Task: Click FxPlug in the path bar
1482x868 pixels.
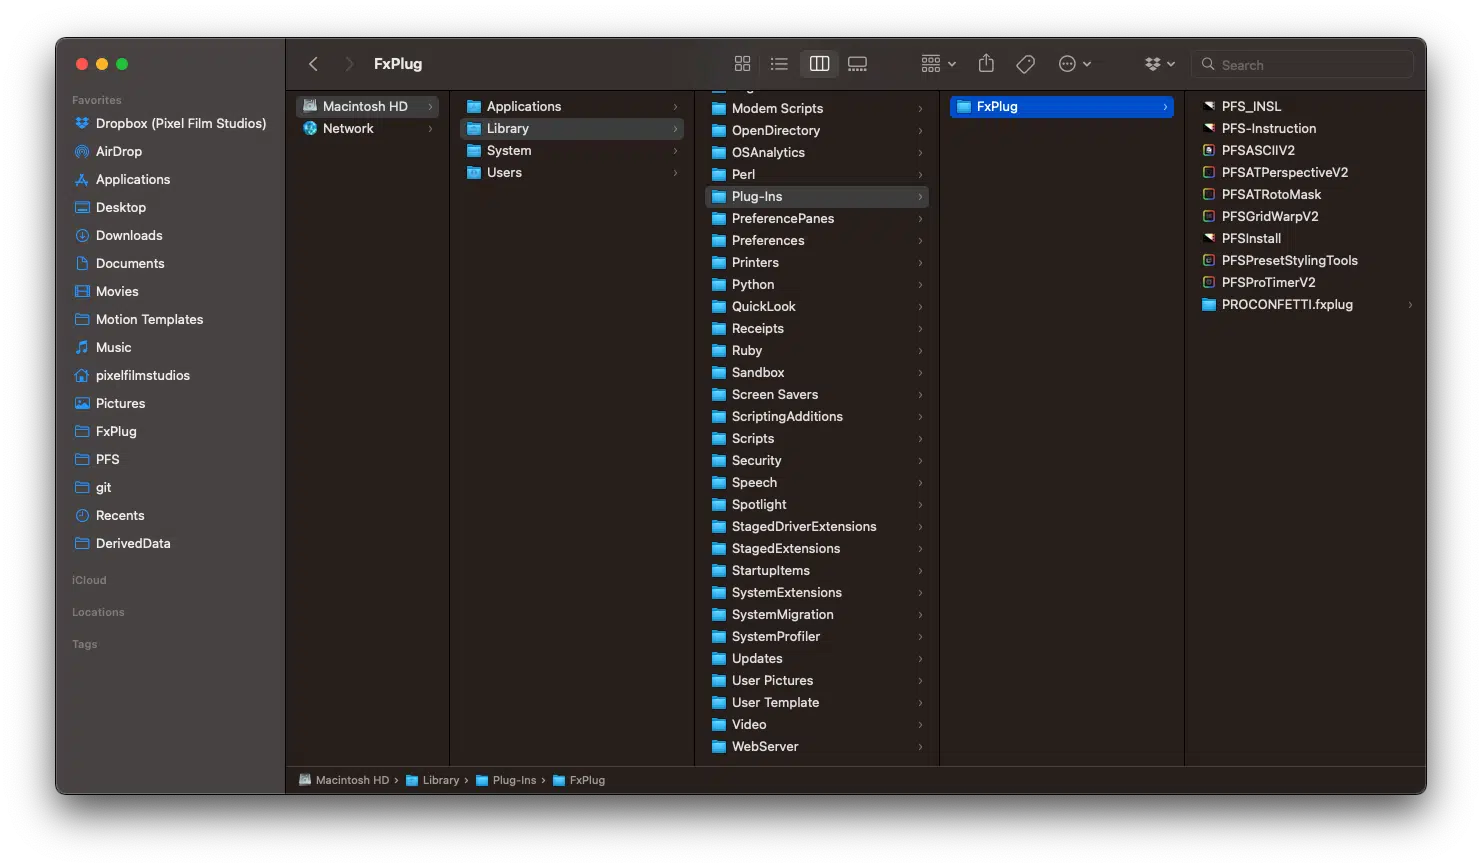Action: click(x=579, y=780)
